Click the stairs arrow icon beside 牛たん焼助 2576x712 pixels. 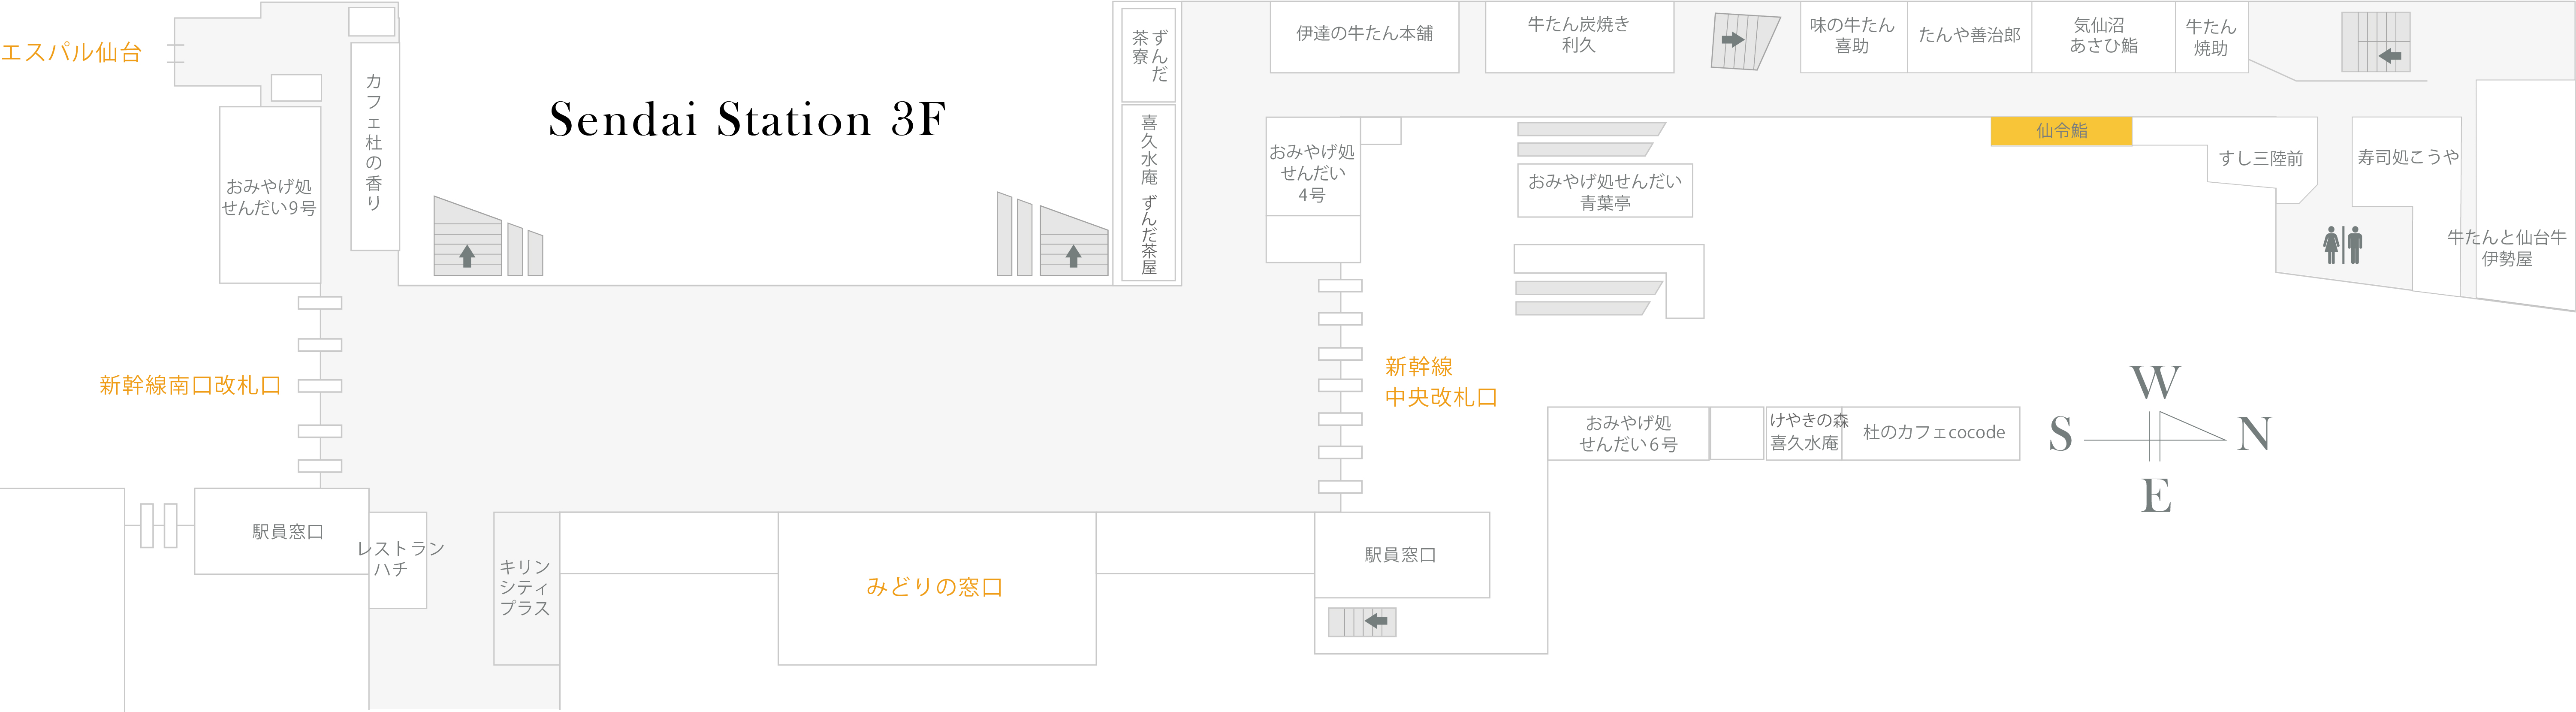[x=2389, y=56]
